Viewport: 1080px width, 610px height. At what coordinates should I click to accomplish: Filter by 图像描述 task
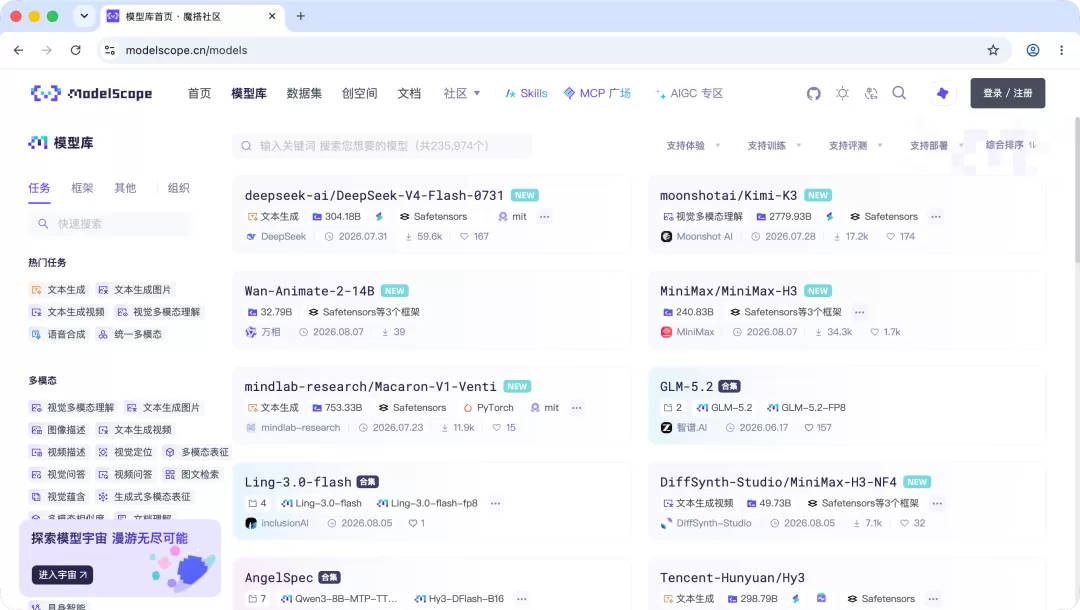click(58, 430)
